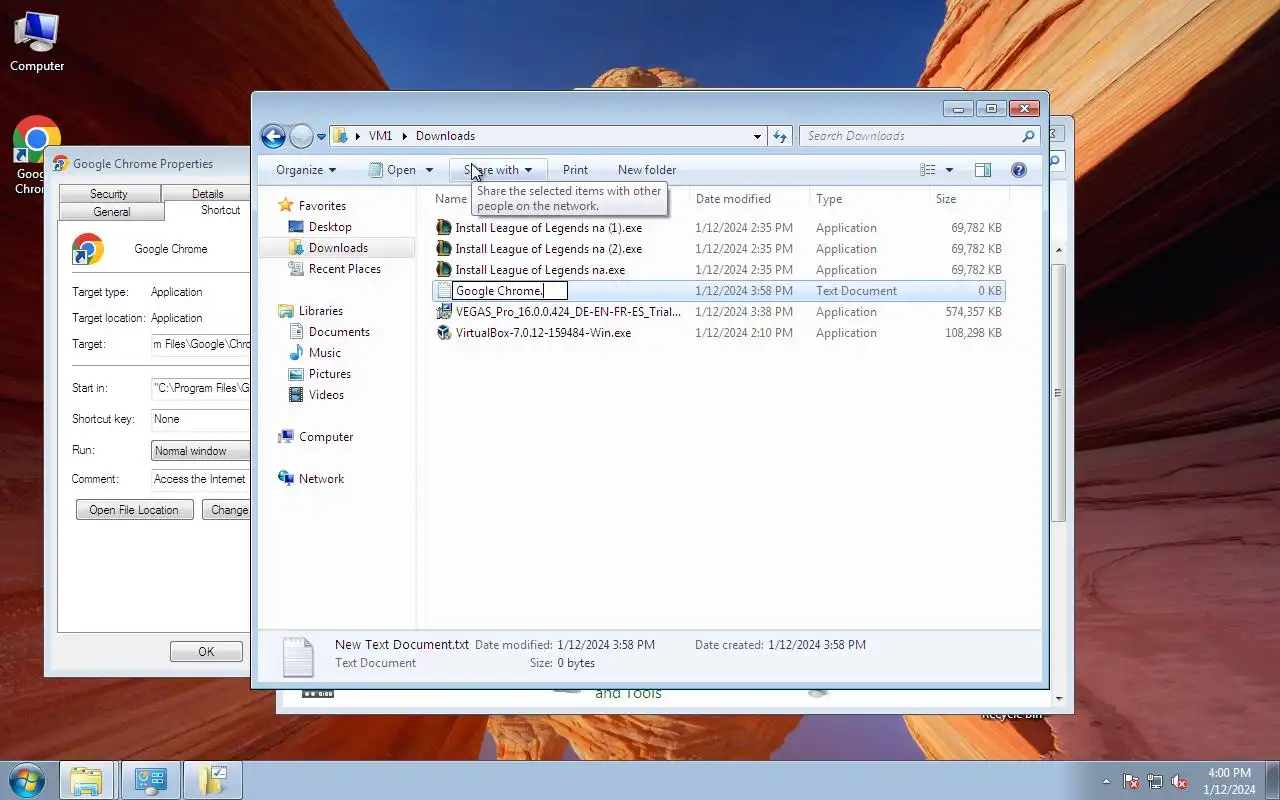
Task: Switch to Security tab in Chrome Properties
Action: pos(109,194)
